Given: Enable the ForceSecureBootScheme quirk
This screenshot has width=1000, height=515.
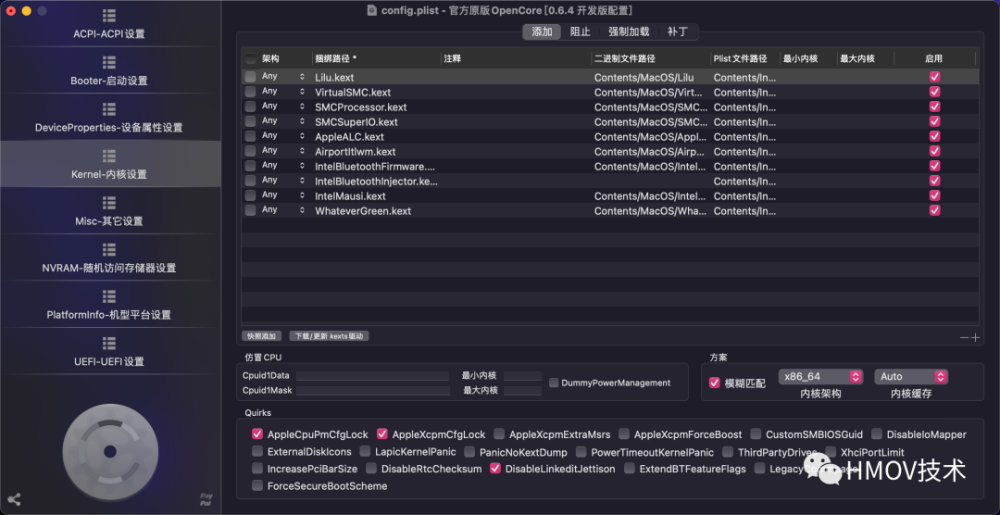Looking at the screenshot, I should [x=257, y=486].
